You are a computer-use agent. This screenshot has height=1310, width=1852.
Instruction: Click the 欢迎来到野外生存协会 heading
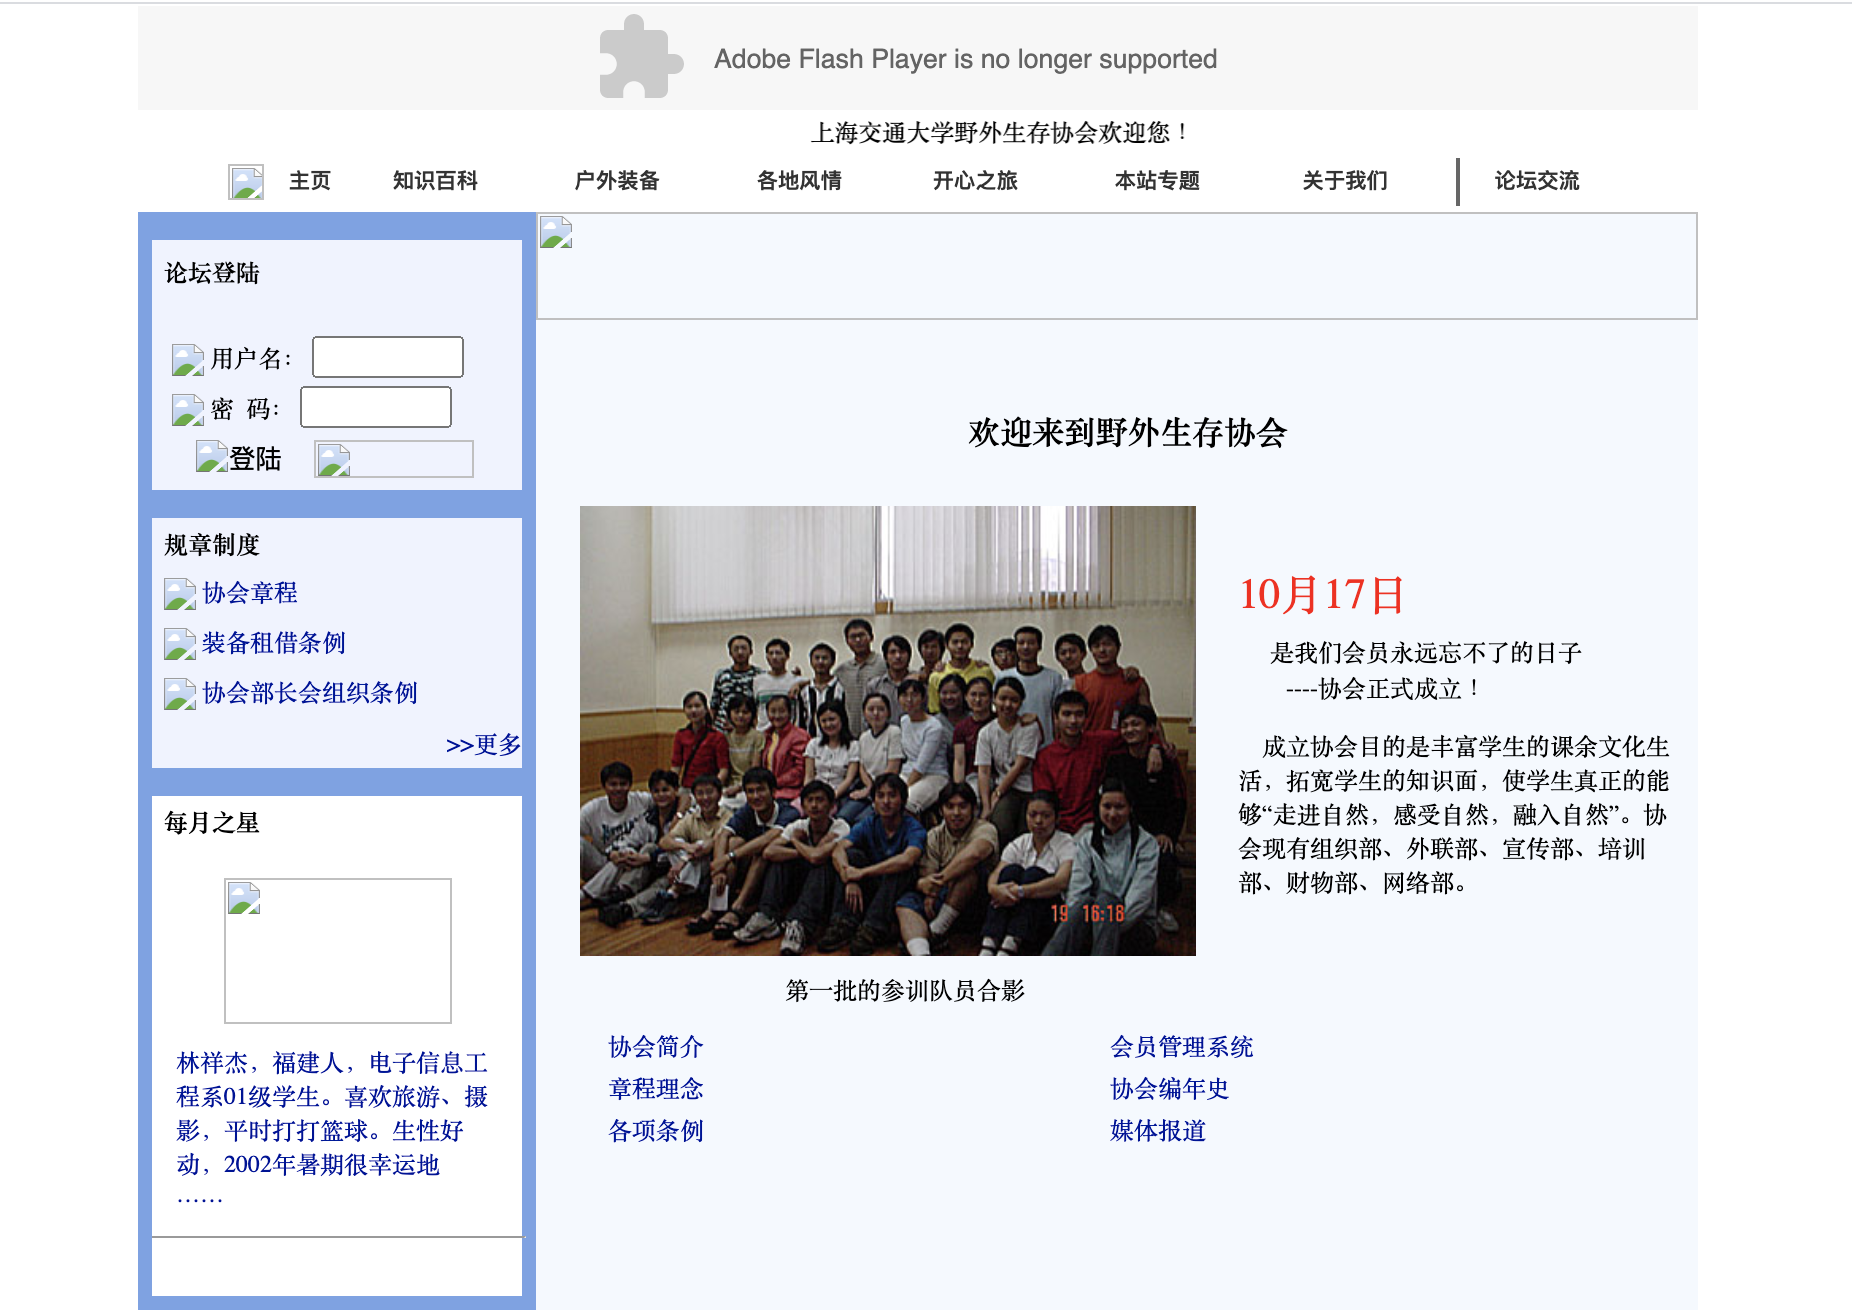1127,433
